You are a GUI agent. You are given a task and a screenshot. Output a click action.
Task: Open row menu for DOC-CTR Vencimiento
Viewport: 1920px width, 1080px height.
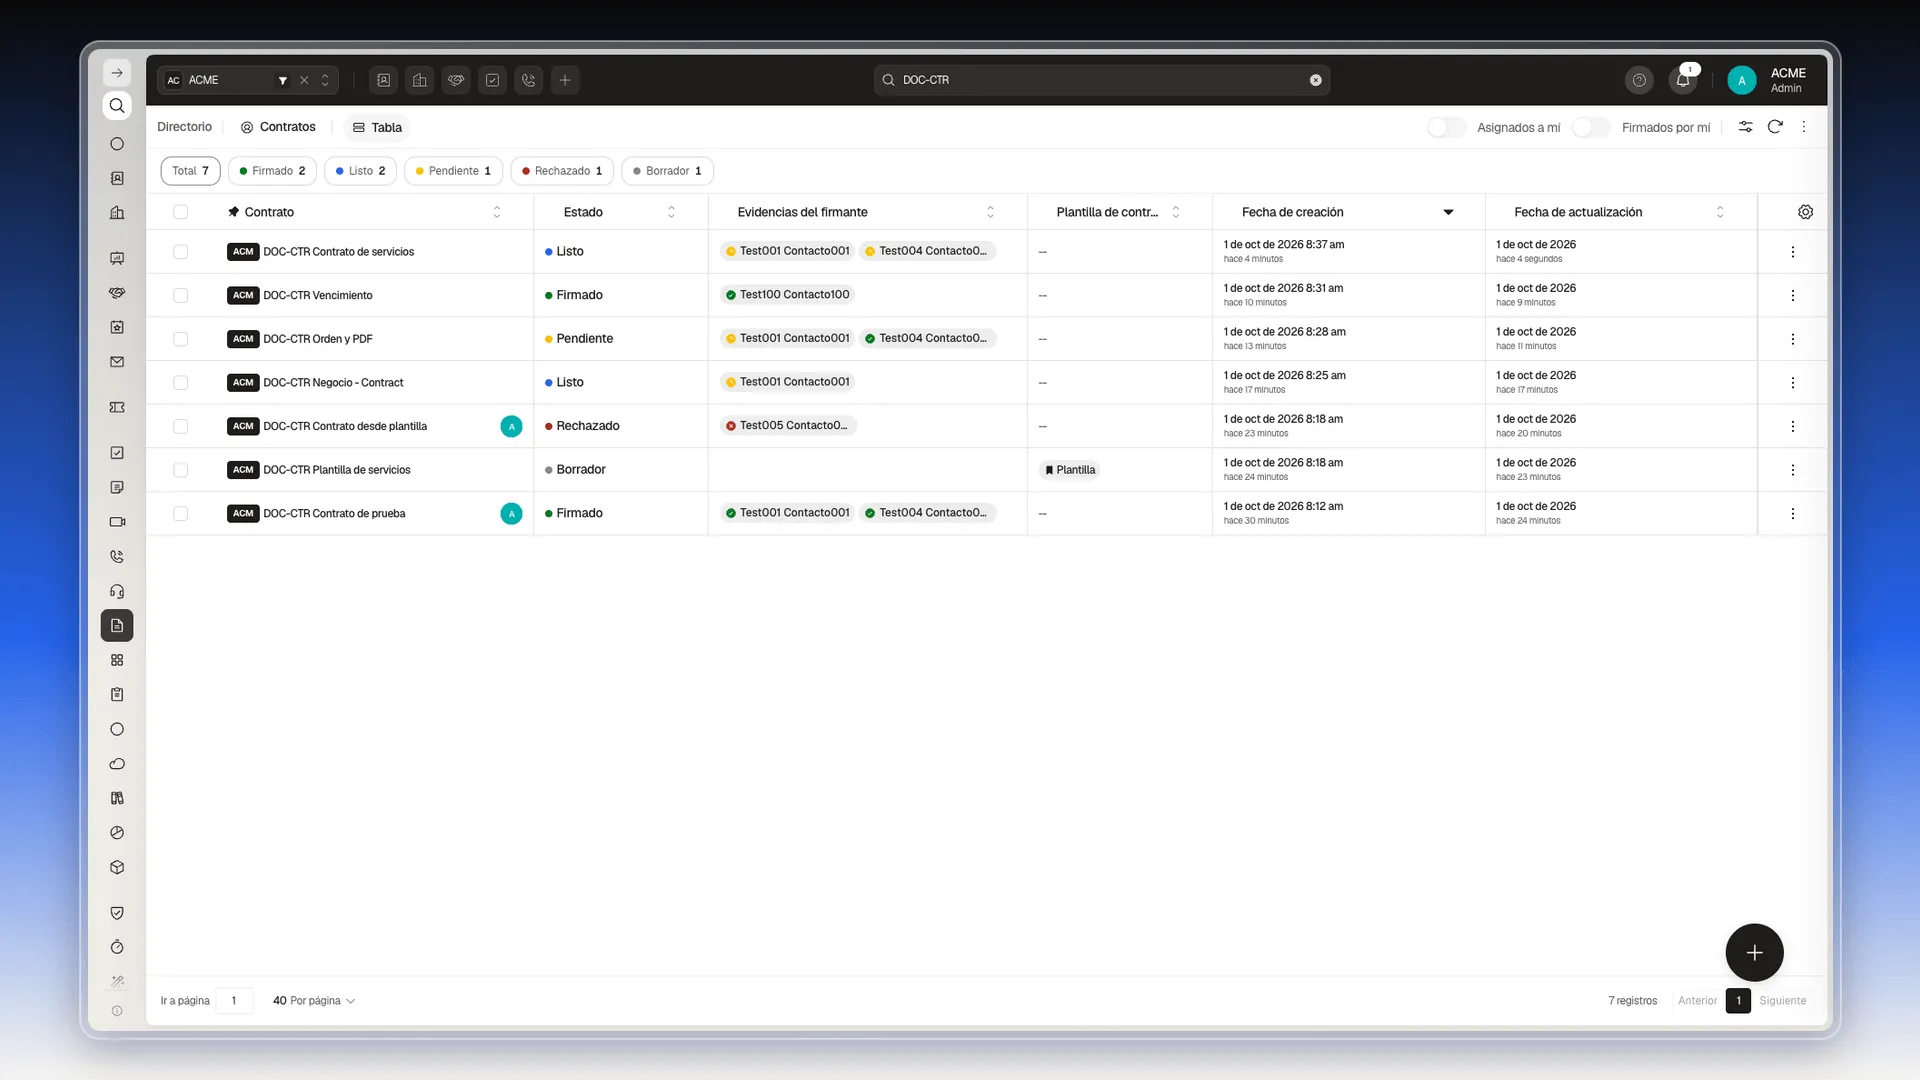coord(1792,295)
